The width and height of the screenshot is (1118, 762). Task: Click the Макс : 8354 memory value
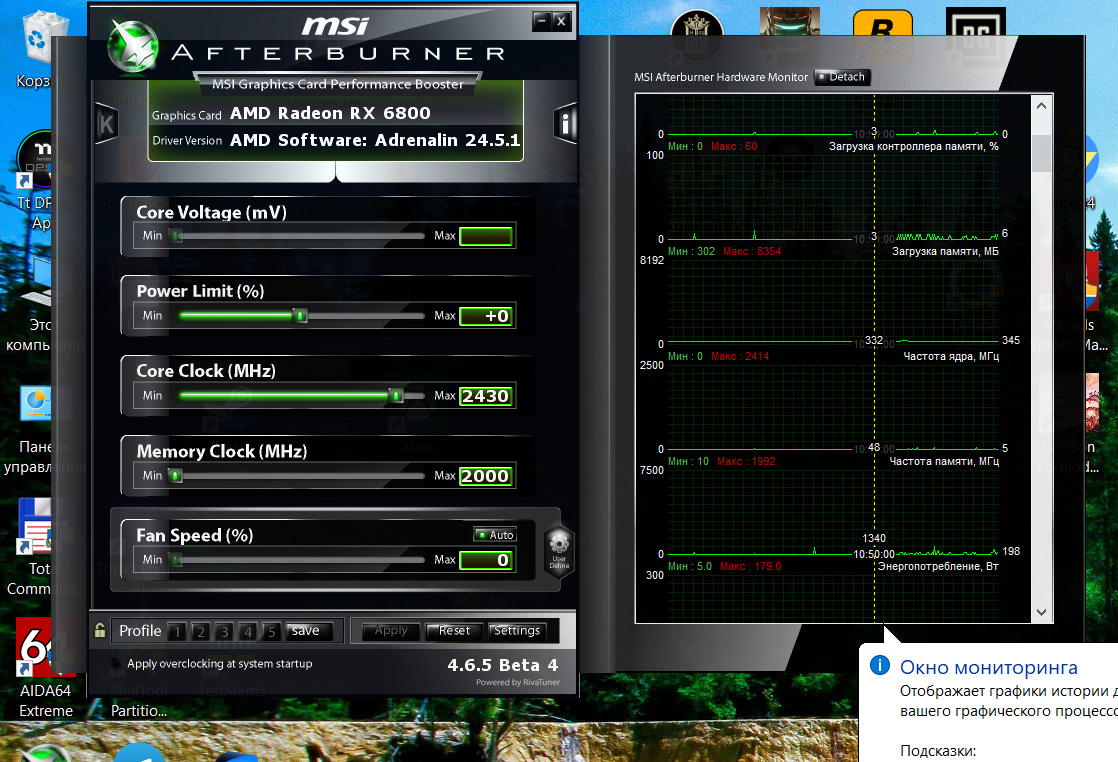tap(752, 251)
